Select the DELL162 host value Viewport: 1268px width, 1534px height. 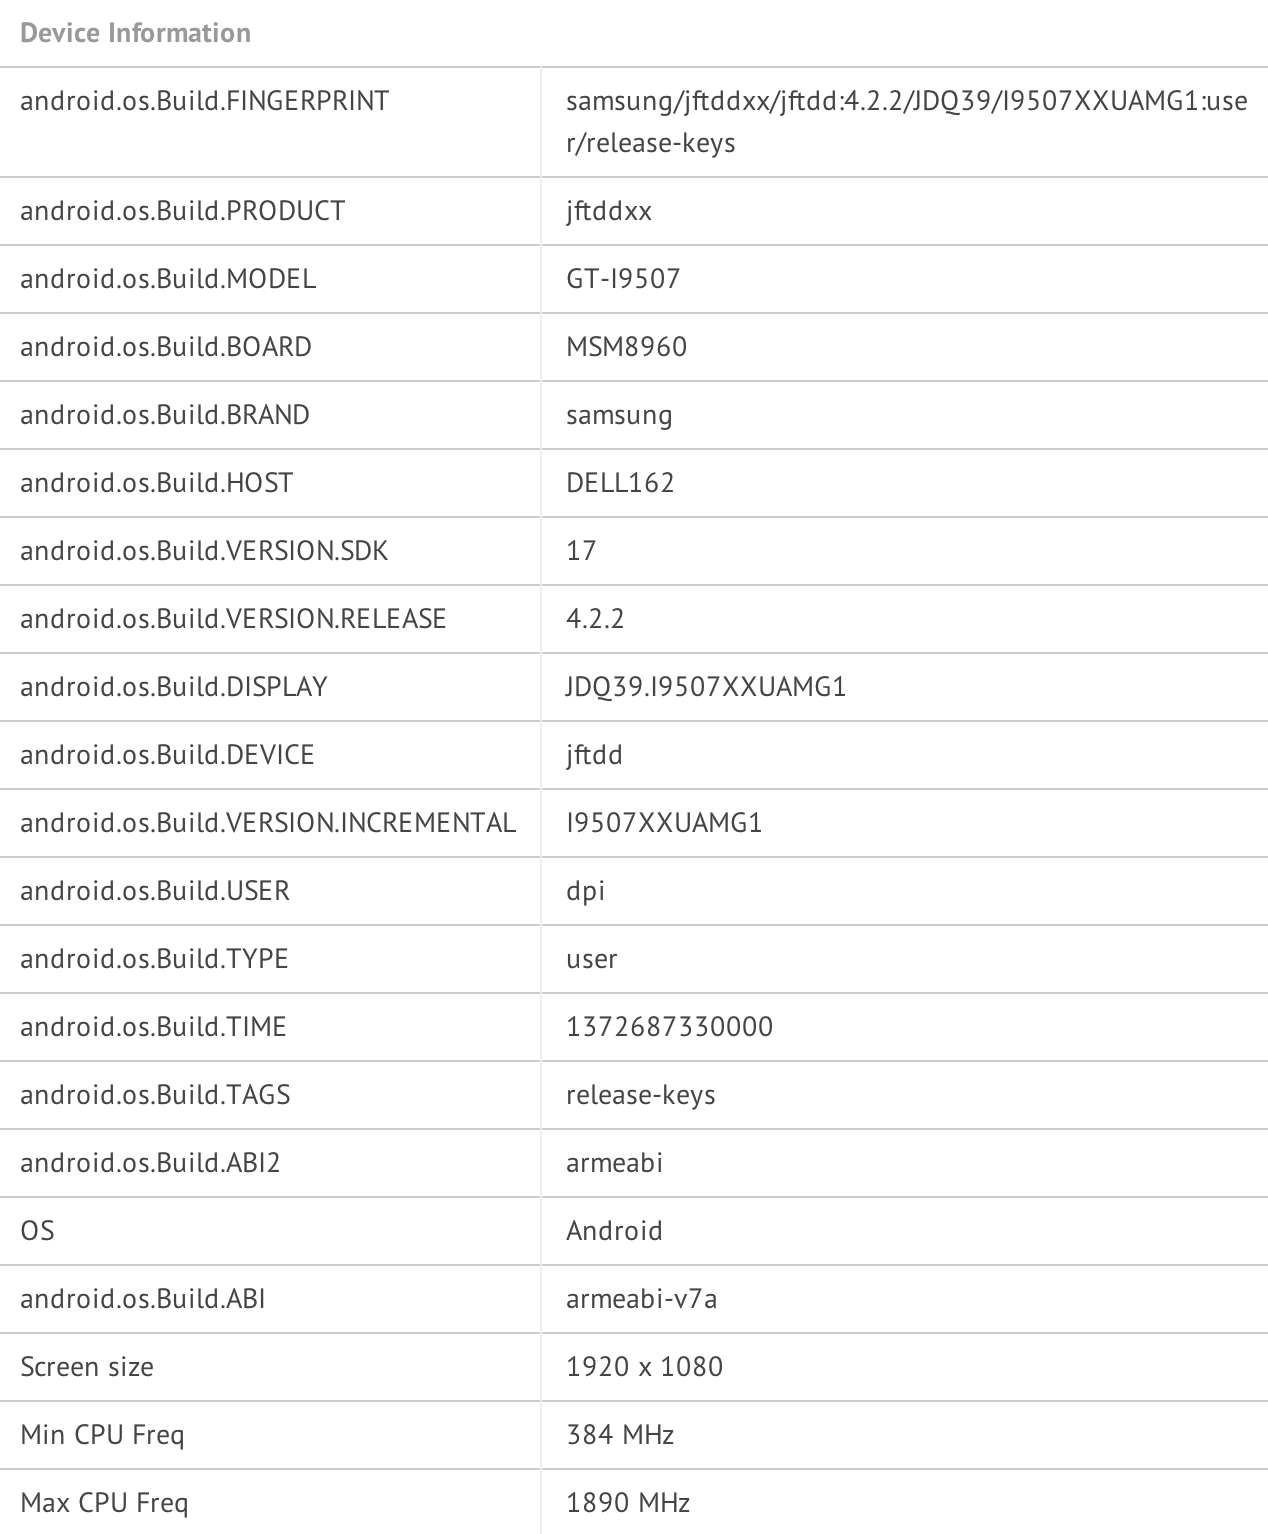[620, 483]
